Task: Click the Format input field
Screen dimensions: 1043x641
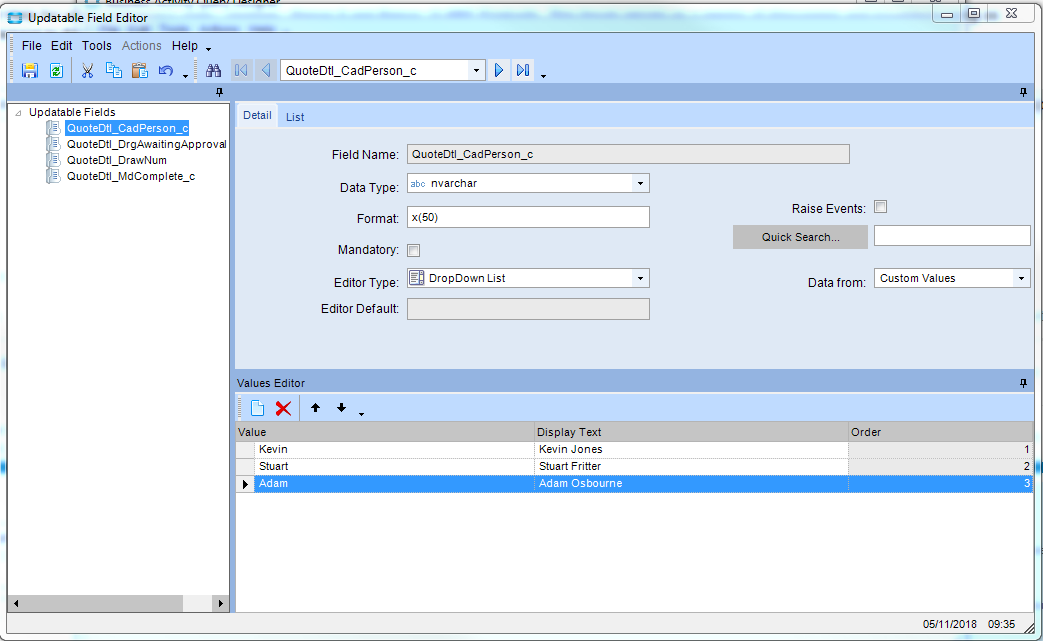Action: [528, 218]
